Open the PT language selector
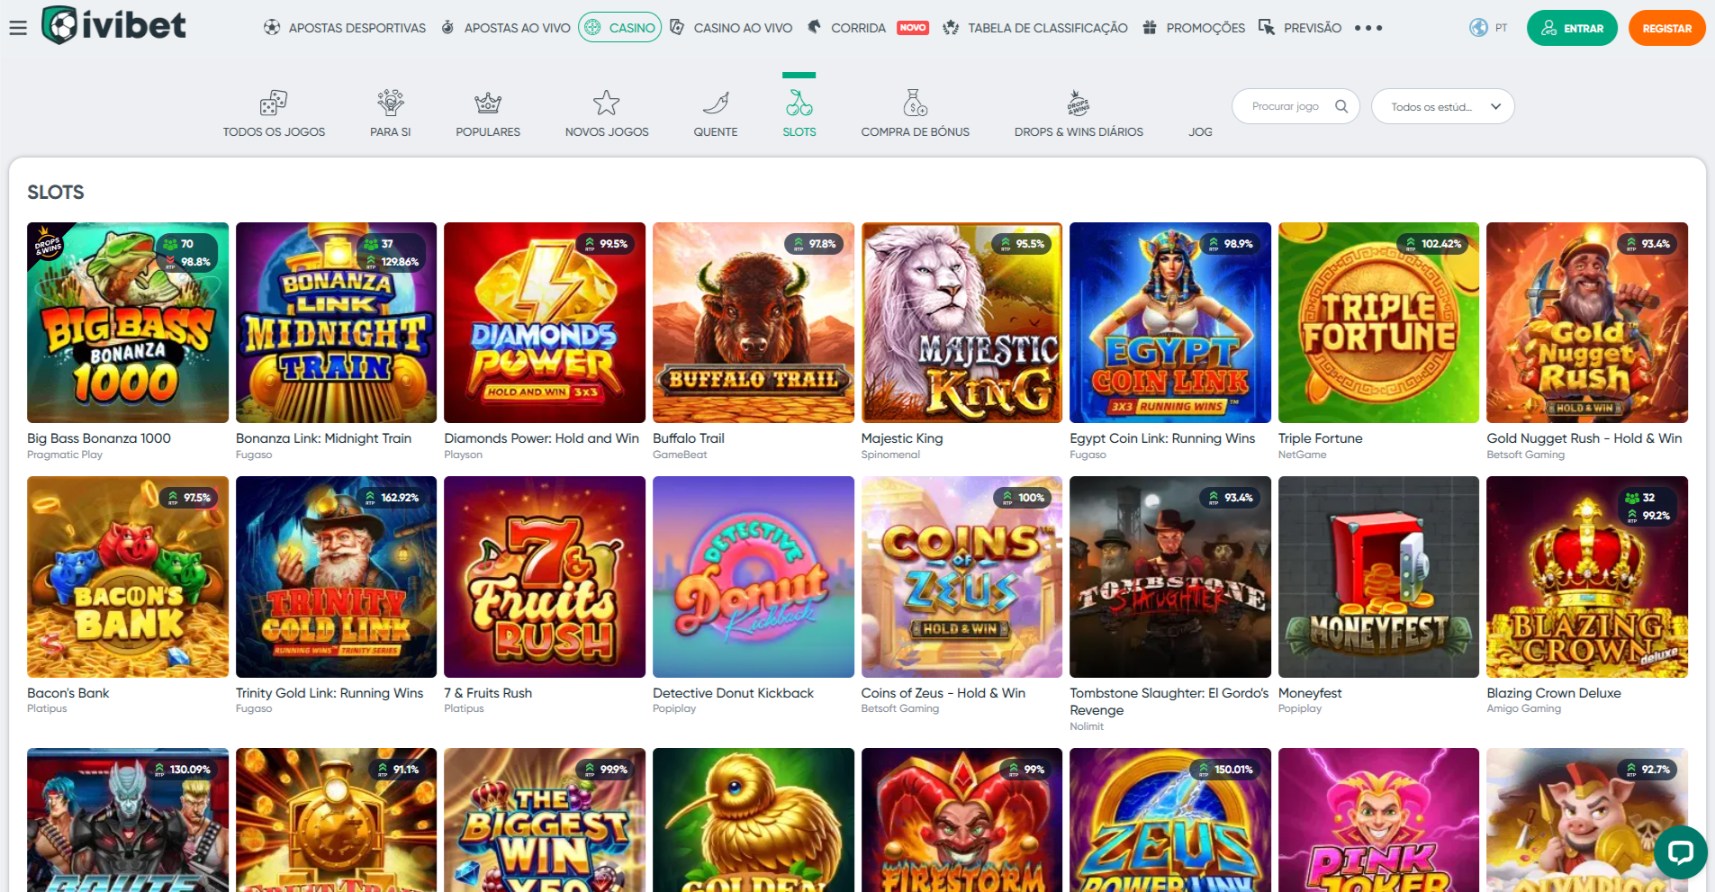The height and width of the screenshot is (892, 1715). click(1501, 28)
